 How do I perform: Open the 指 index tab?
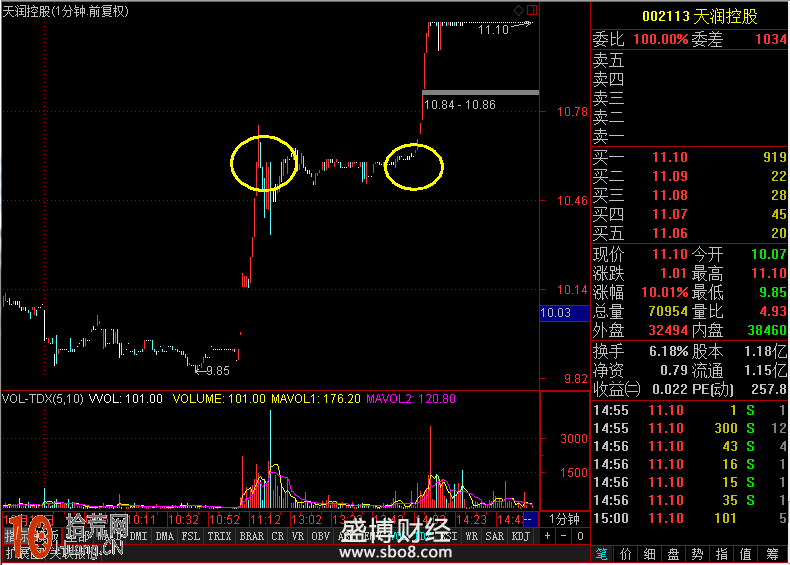click(721, 554)
